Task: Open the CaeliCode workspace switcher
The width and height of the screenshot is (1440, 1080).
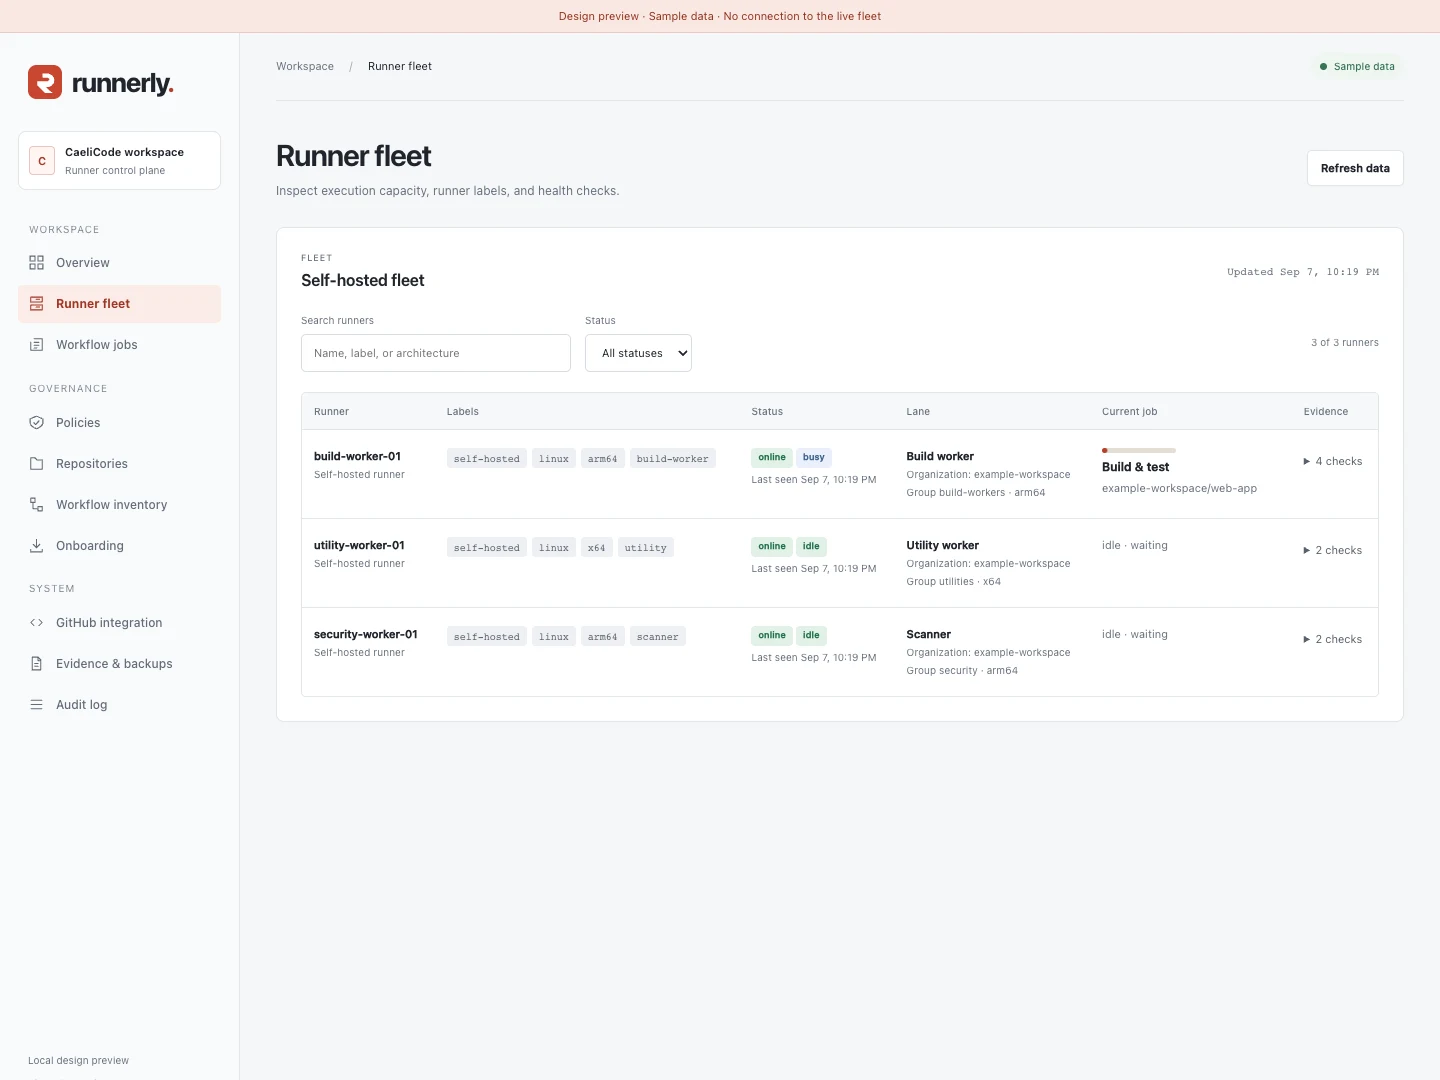Action: pos(119,160)
